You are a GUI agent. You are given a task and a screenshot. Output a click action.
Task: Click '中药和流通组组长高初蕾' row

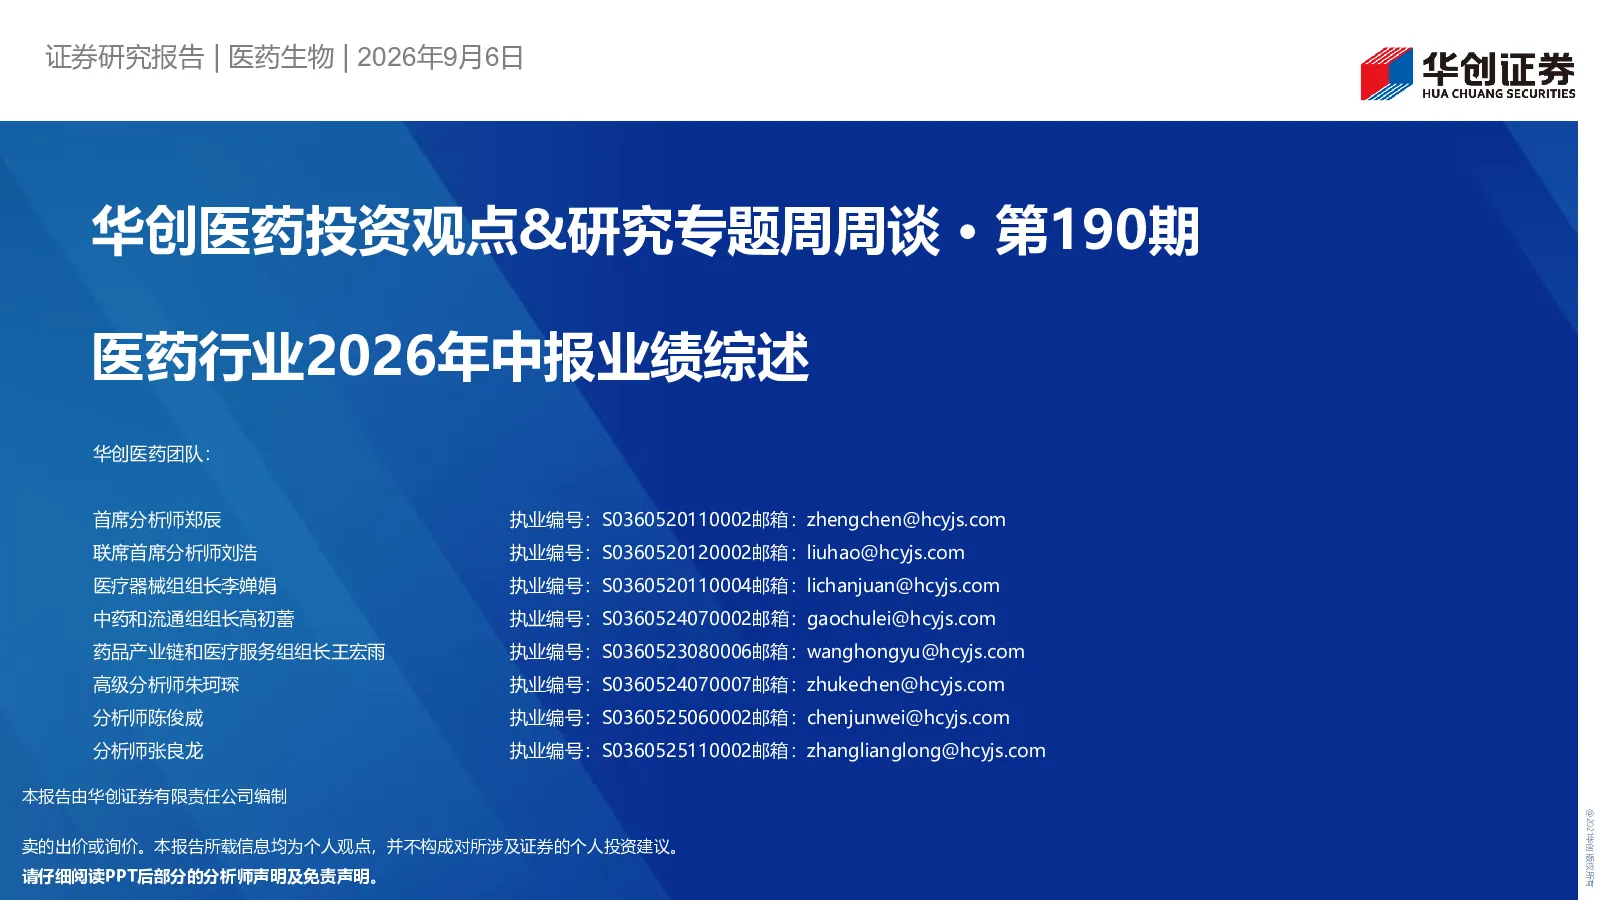tap(194, 619)
